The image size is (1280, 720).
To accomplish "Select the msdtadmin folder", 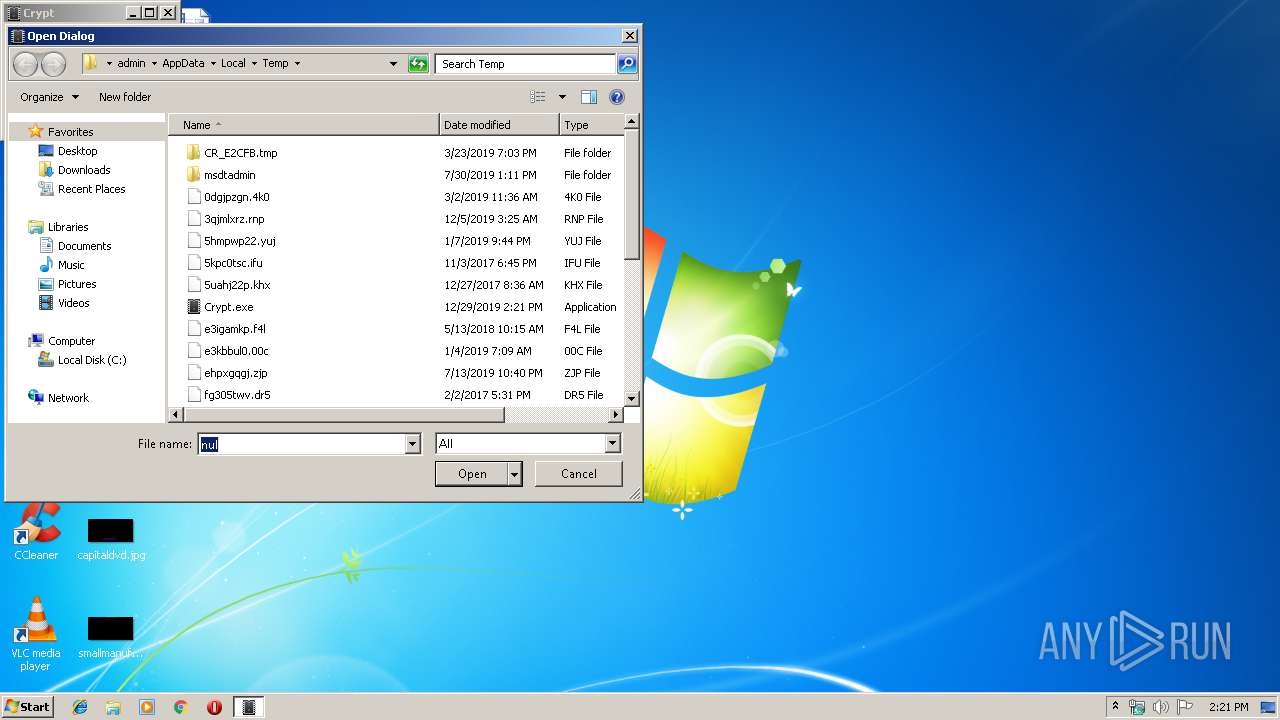I will [x=229, y=175].
